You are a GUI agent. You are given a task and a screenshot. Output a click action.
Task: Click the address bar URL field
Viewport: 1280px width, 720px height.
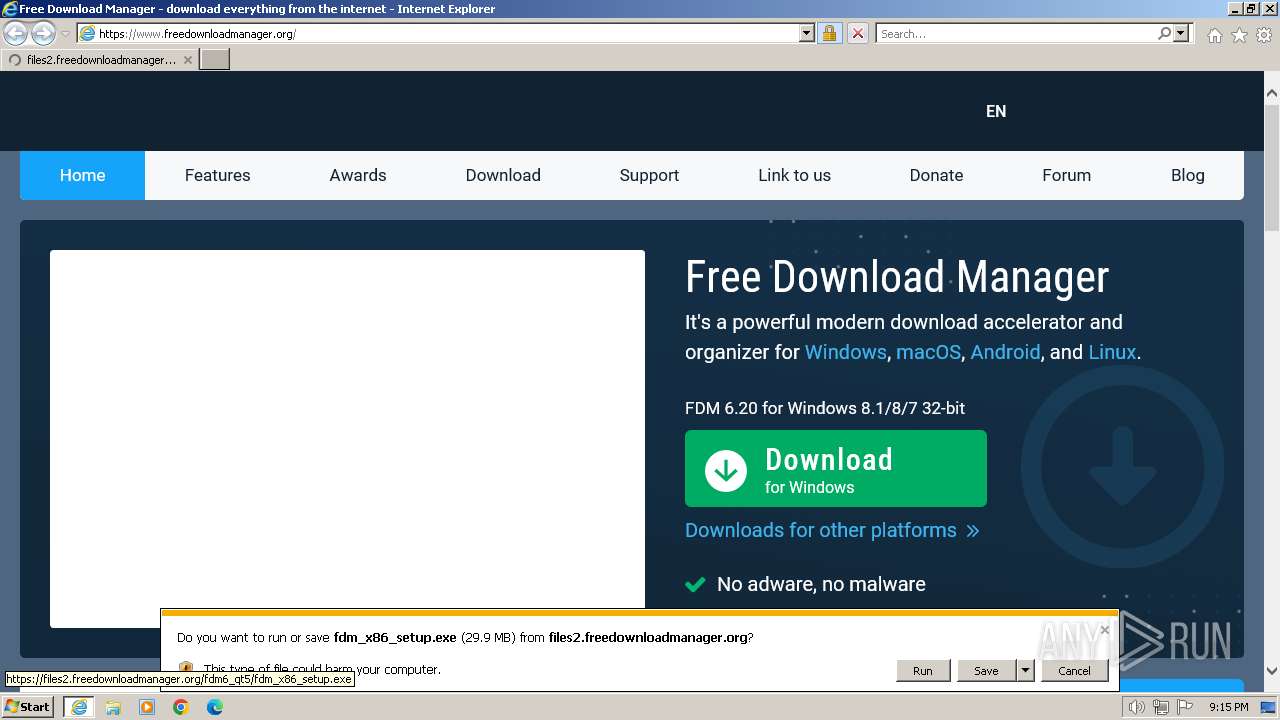click(x=447, y=33)
